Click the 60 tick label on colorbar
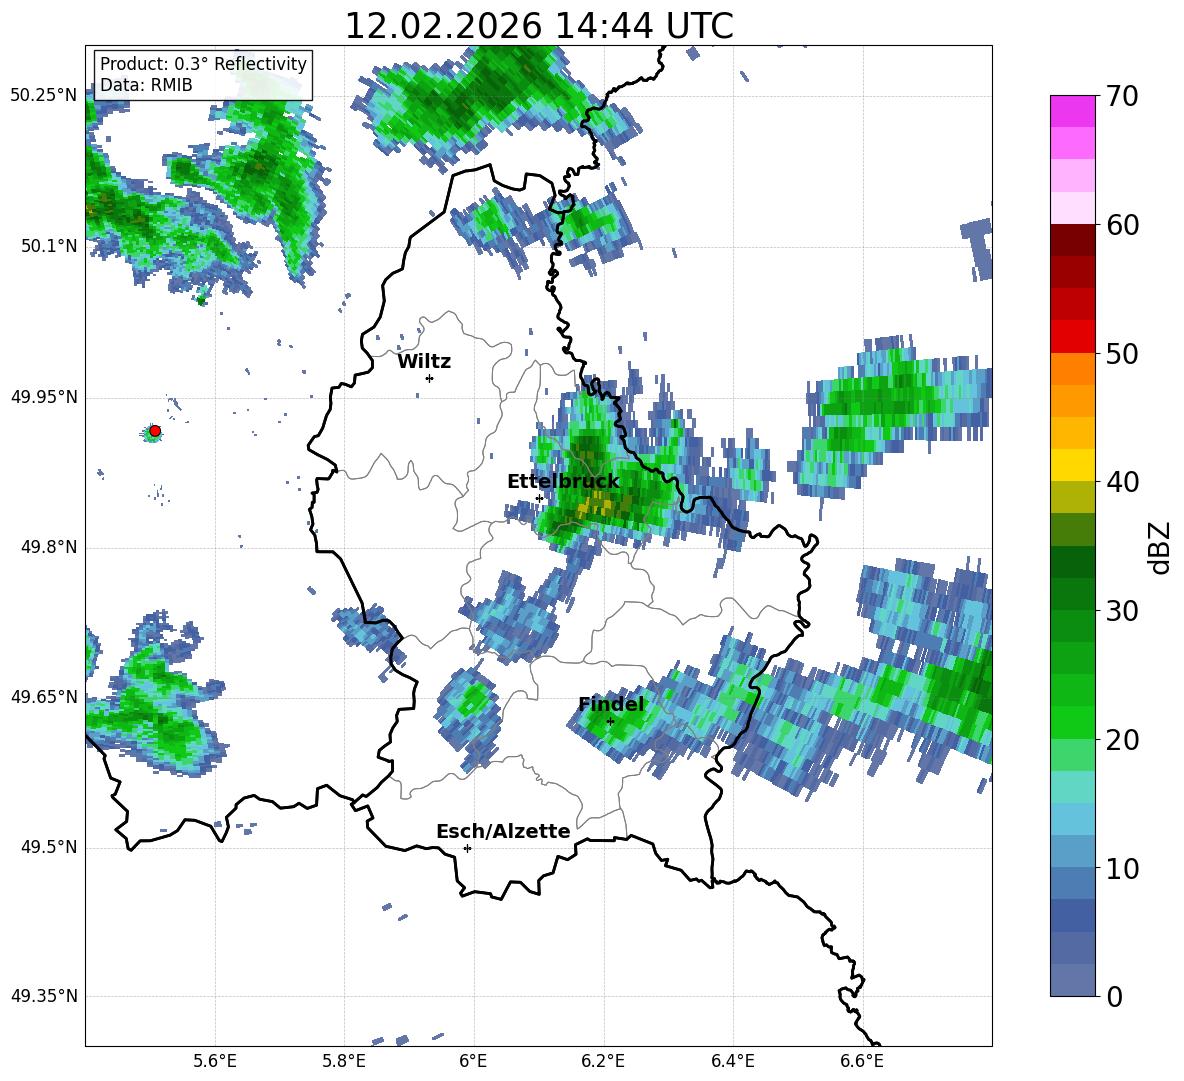Viewport: 1184px width, 1081px height. (x=1121, y=225)
